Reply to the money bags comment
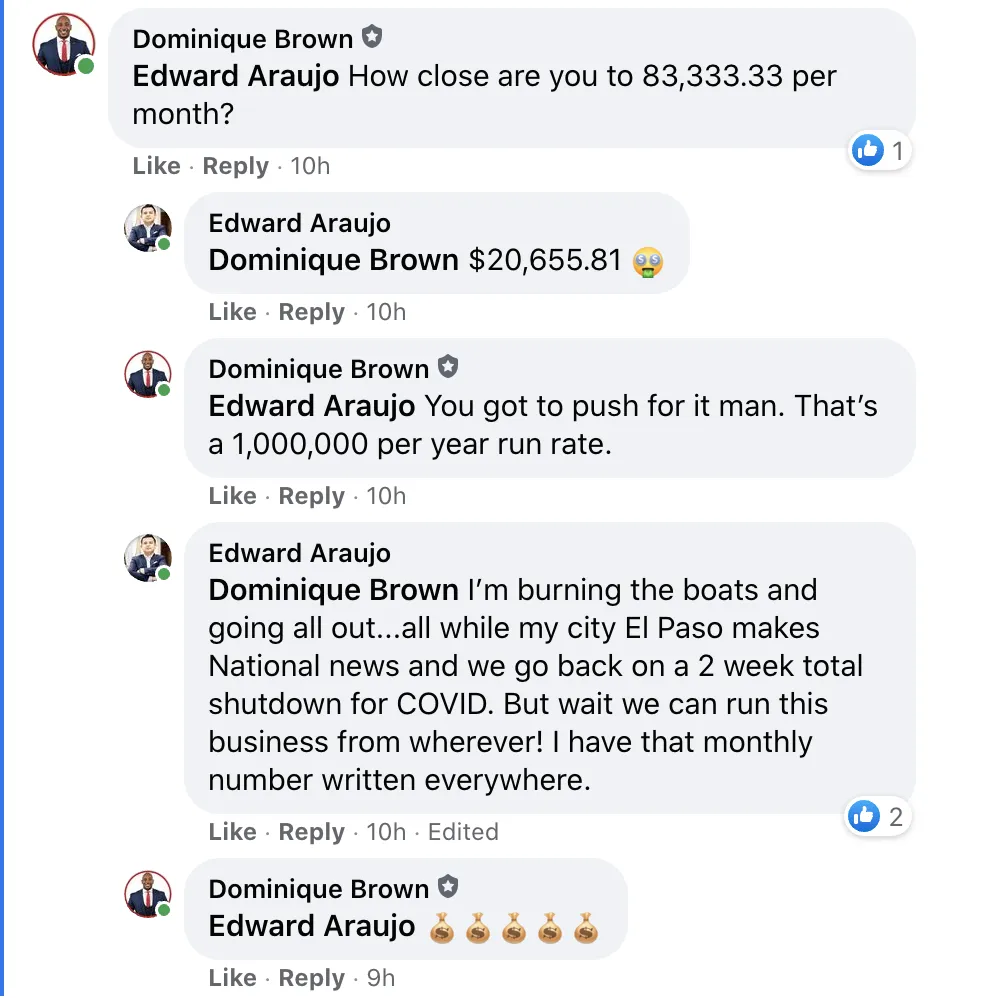 tap(311, 978)
